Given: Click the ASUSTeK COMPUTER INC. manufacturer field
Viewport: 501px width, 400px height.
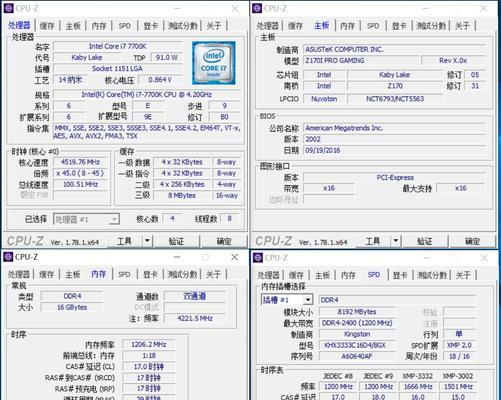Looking at the screenshot, I should click(394, 49).
